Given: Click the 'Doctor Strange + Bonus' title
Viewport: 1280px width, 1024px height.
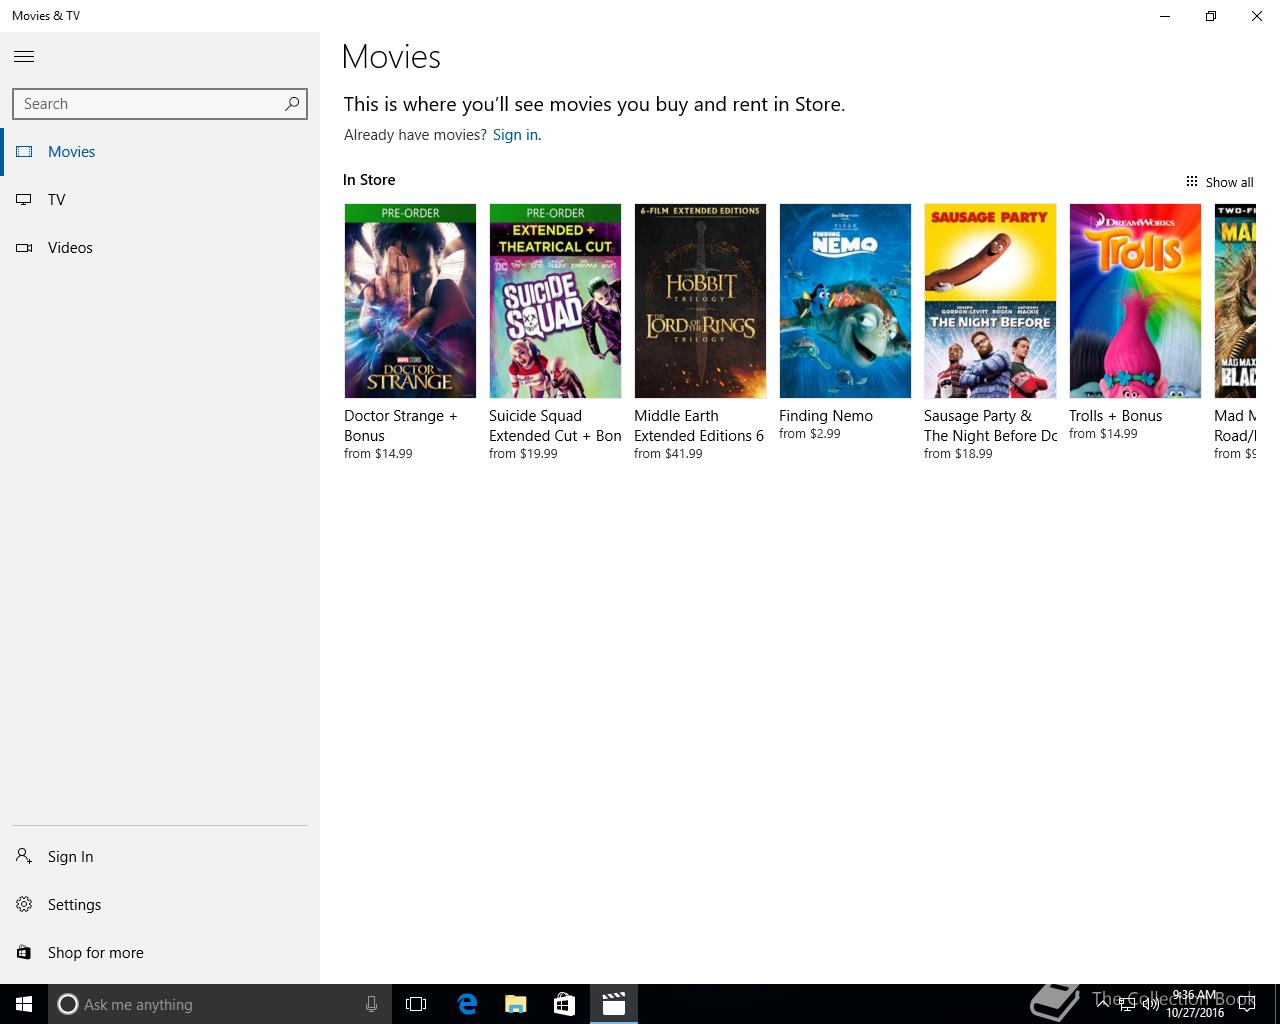Looking at the screenshot, I should pyautogui.click(x=400, y=426).
